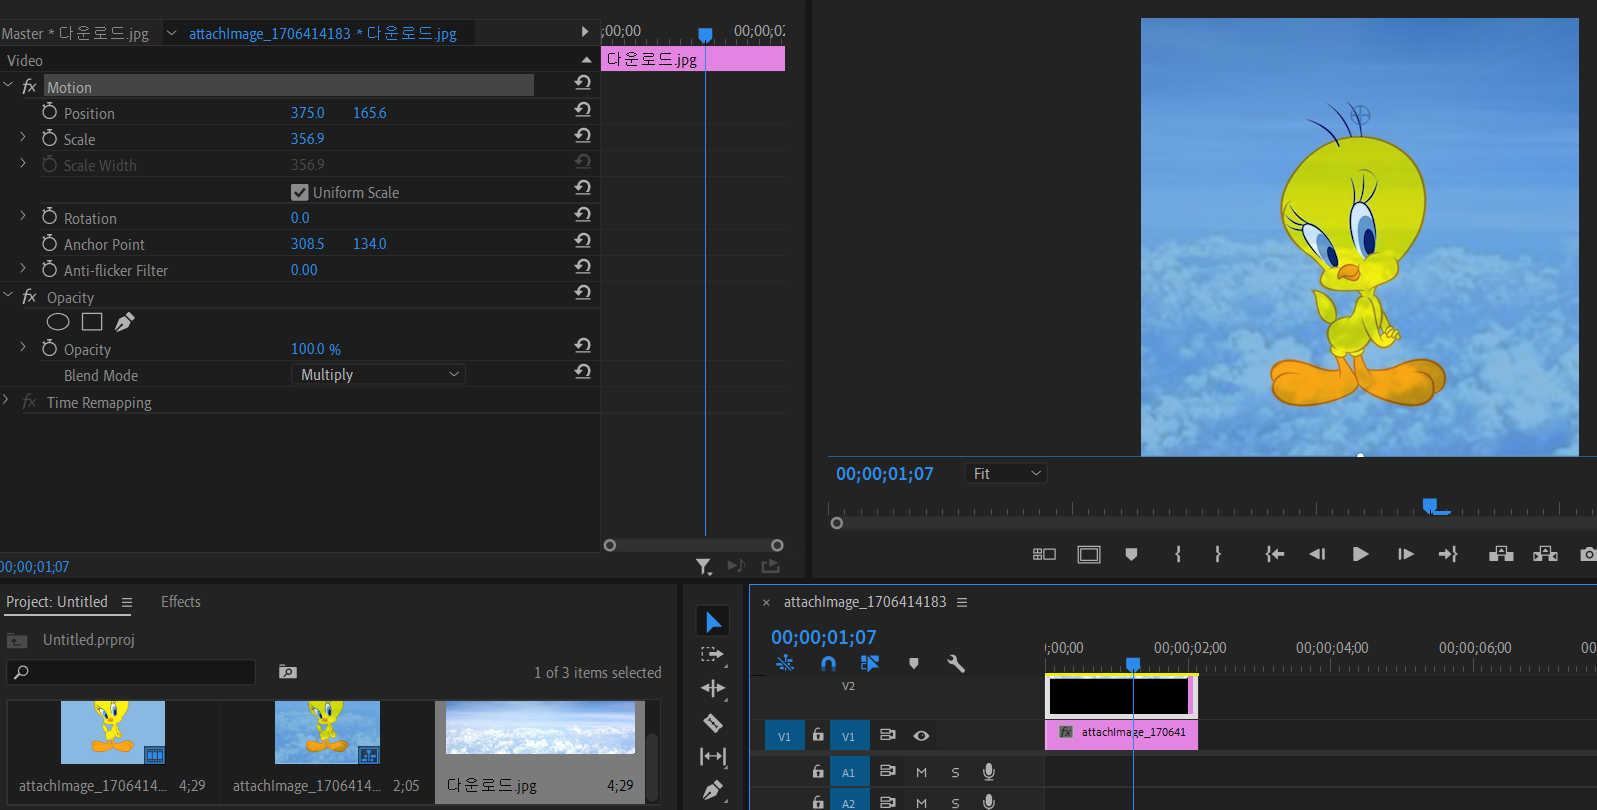Create new bin from search query
The image size is (1597, 810).
pyautogui.click(x=288, y=672)
